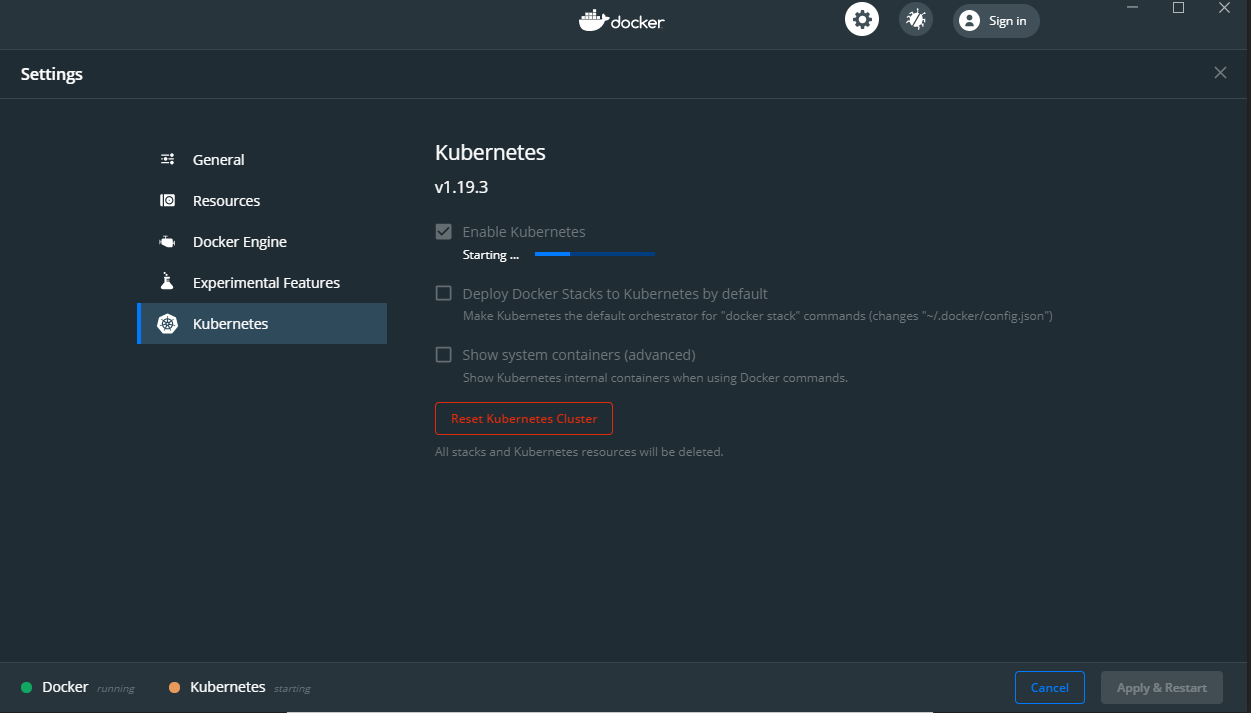
Task: Click the Docker Engine whale icon
Action: pyautogui.click(x=168, y=242)
